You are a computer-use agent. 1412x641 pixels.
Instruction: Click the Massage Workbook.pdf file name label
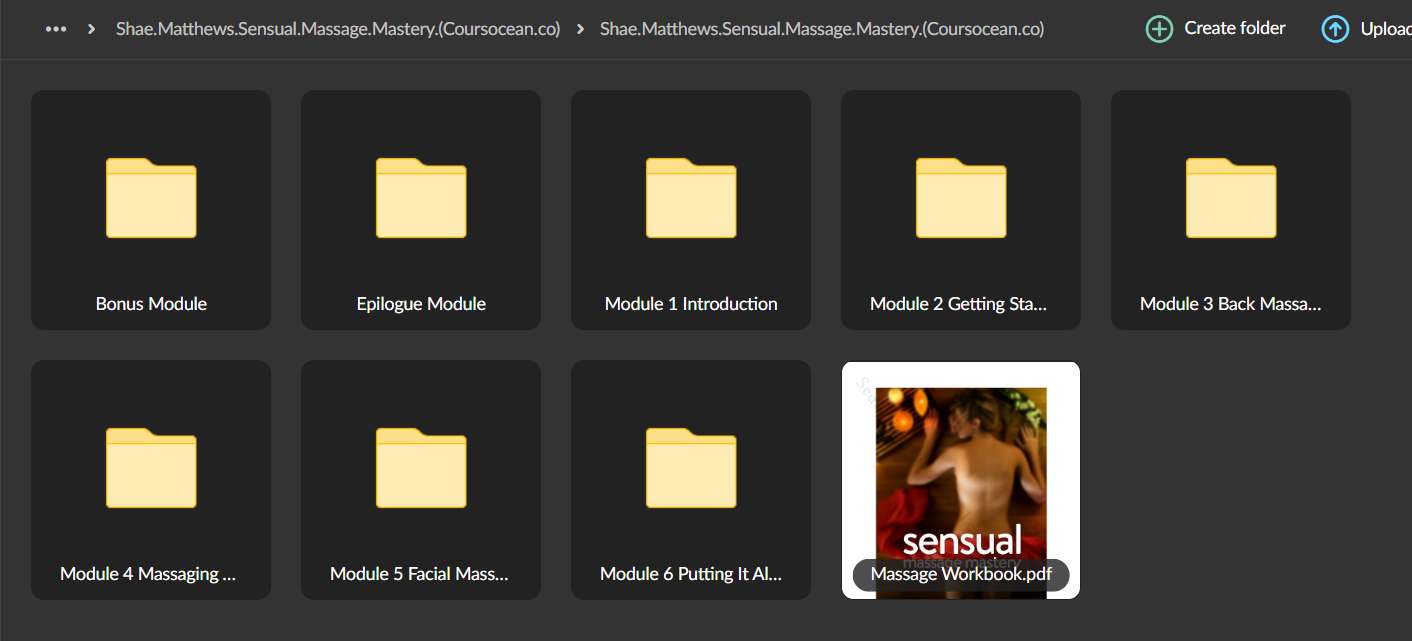961,574
